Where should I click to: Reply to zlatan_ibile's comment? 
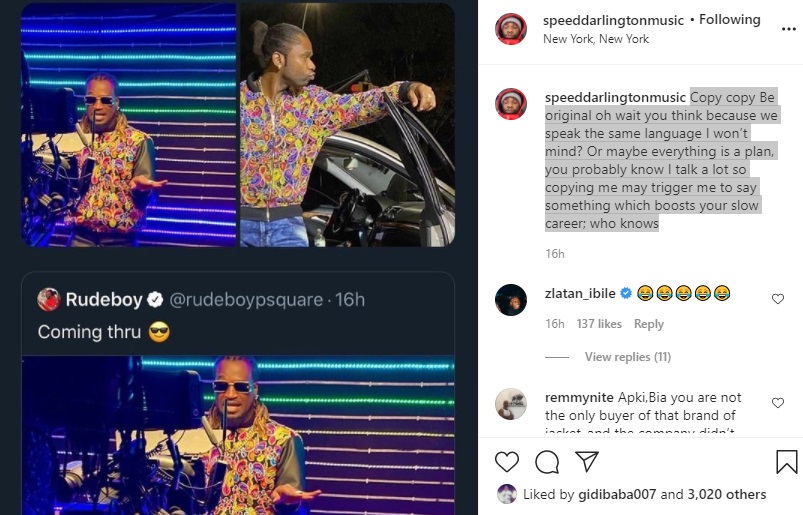coord(648,324)
